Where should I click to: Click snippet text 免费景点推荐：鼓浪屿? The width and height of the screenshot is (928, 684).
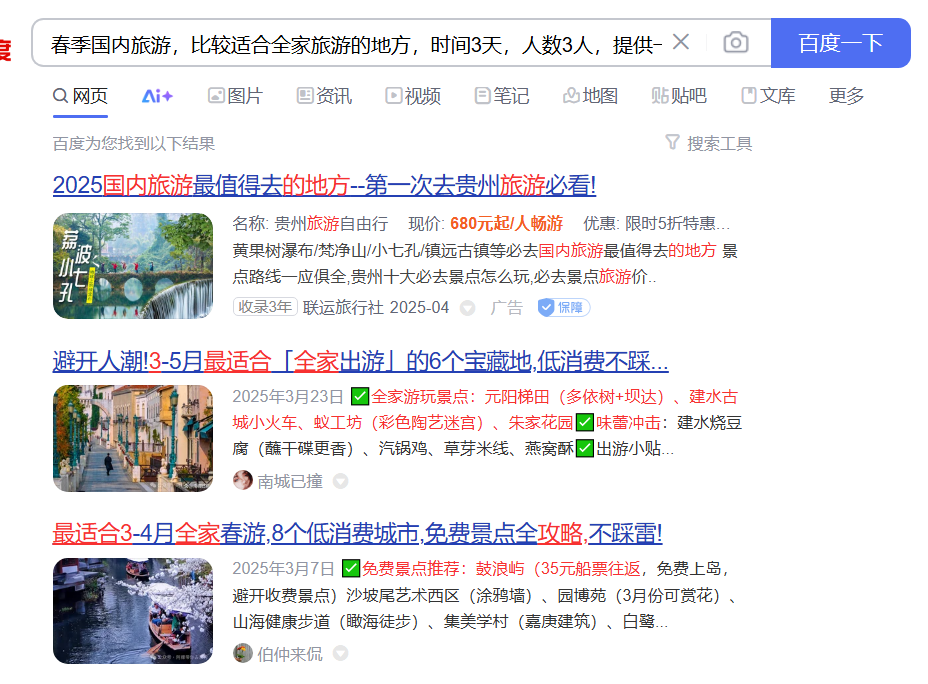coord(443,568)
